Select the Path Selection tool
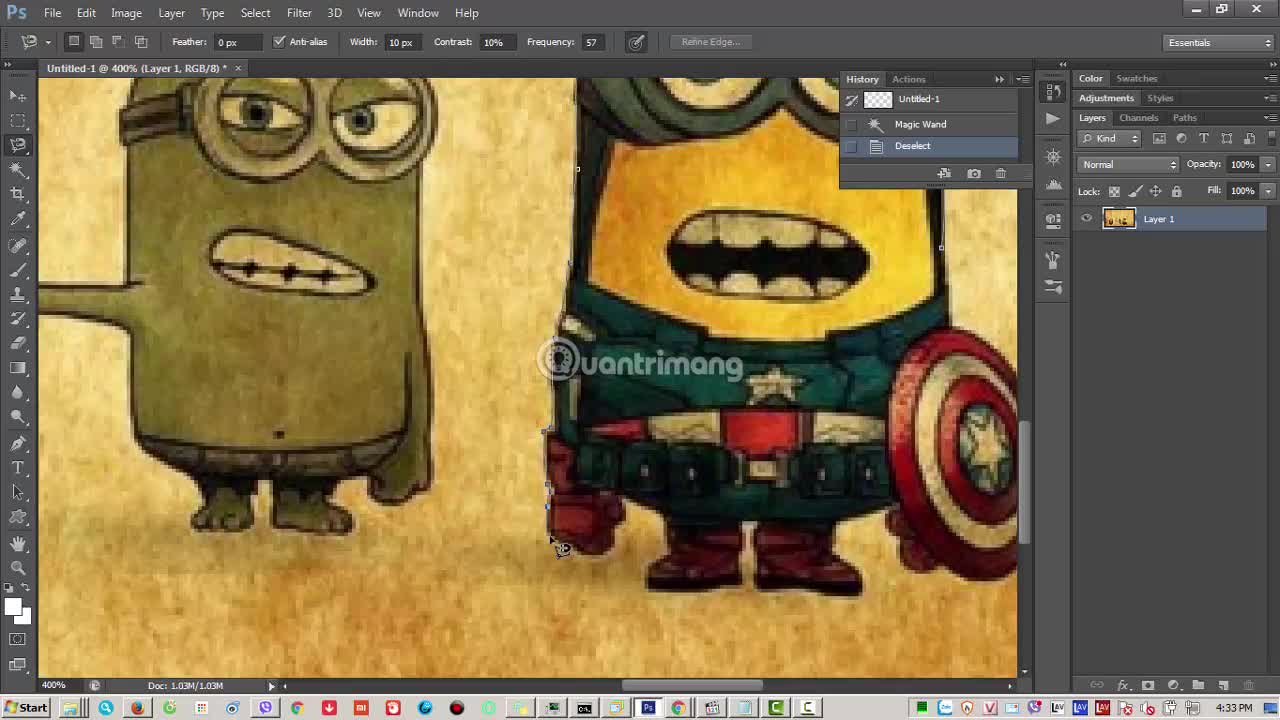This screenshot has width=1280, height=720. pyautogui.click(x=18, y=493)
